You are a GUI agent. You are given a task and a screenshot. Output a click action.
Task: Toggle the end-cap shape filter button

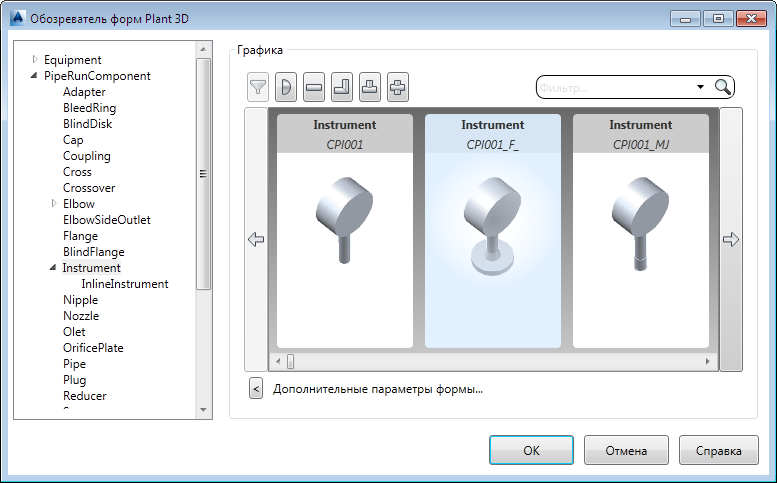click(286, 87)
